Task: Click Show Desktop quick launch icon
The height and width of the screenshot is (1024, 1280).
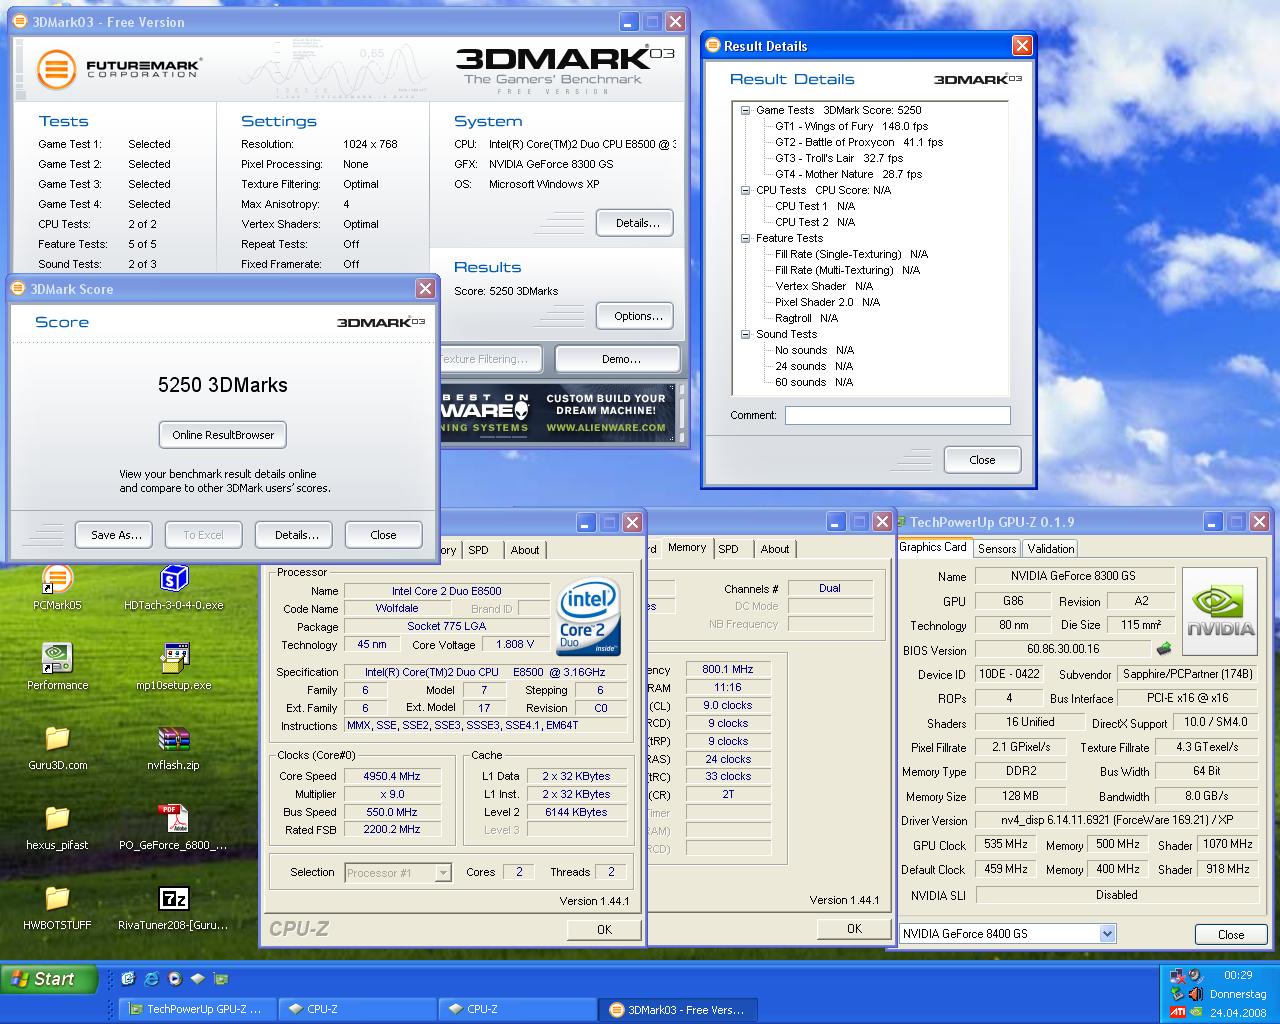Action: pos(128,979)
